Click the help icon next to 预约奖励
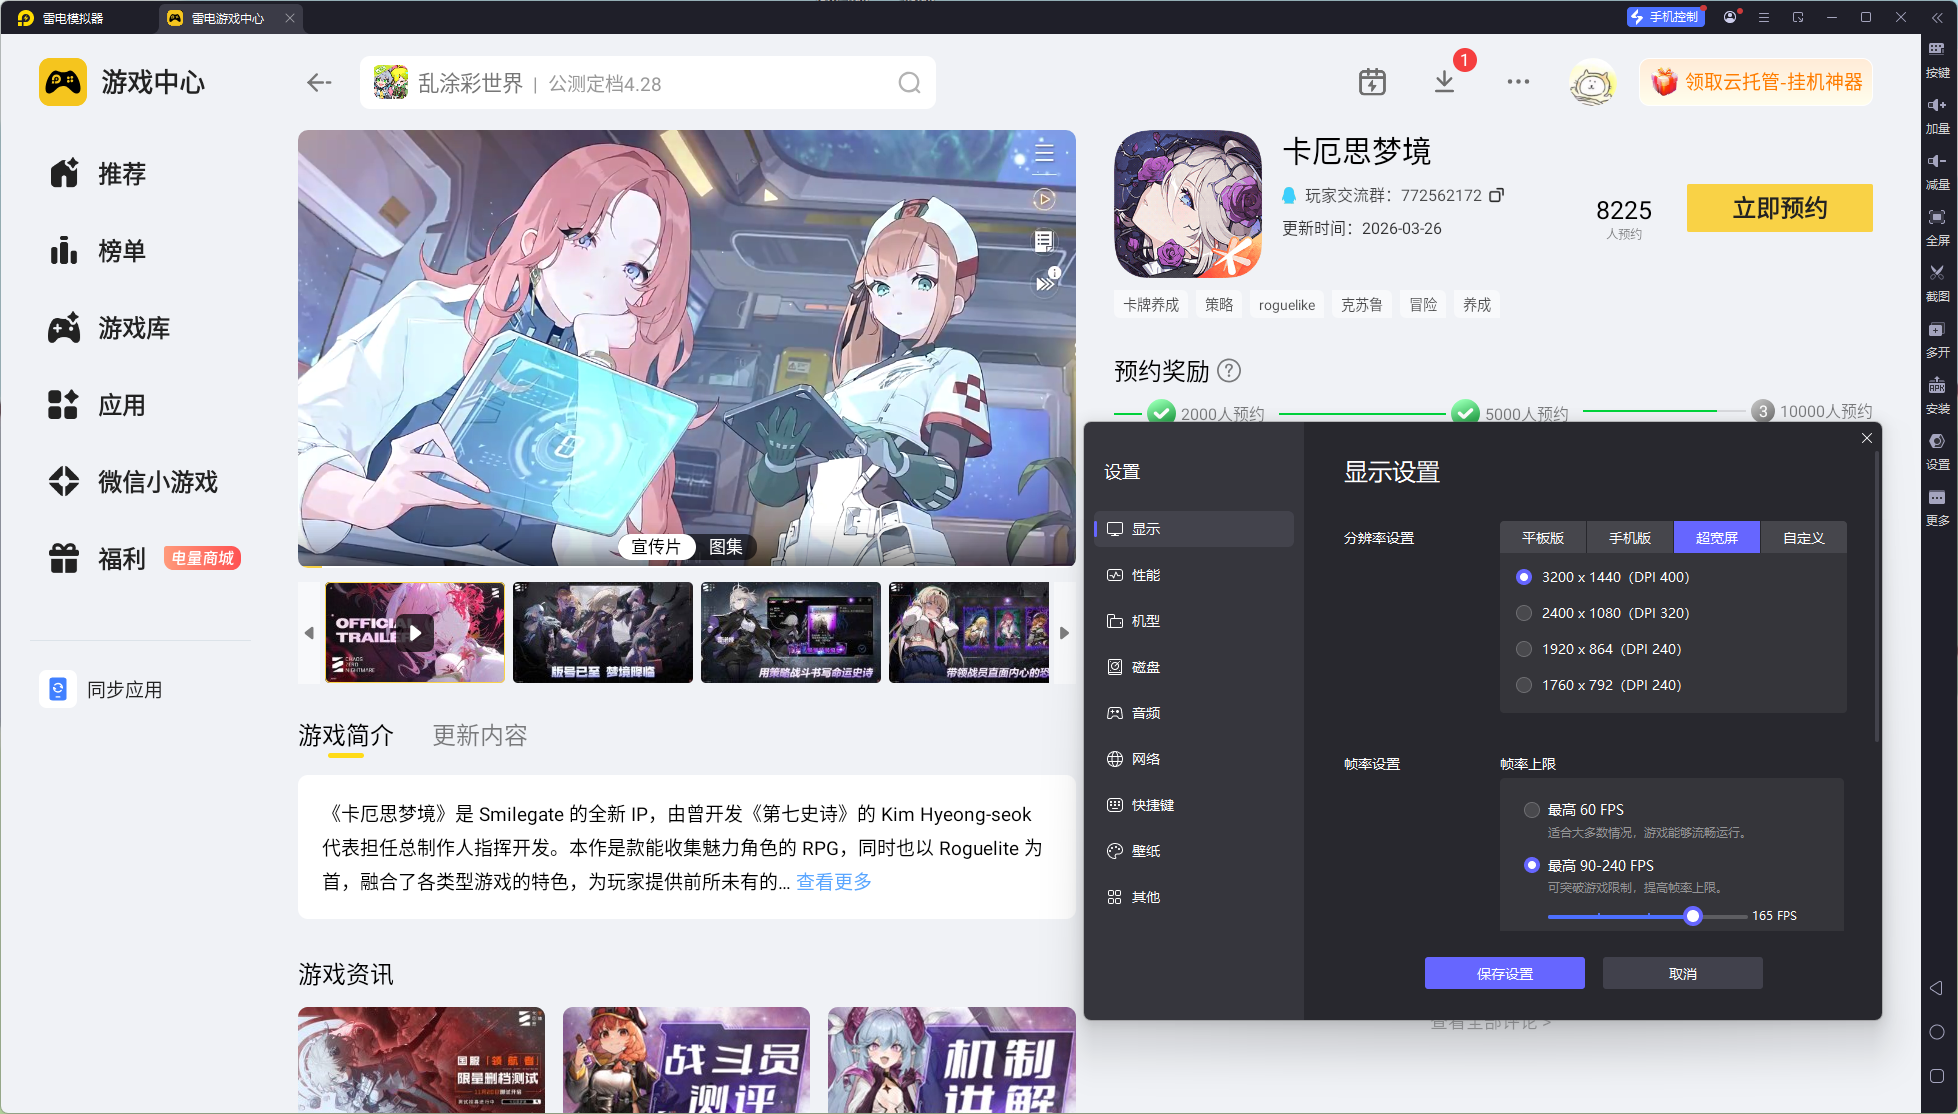The width and height of the screenshot is (1958, 1114). [x=1229, y=371]
